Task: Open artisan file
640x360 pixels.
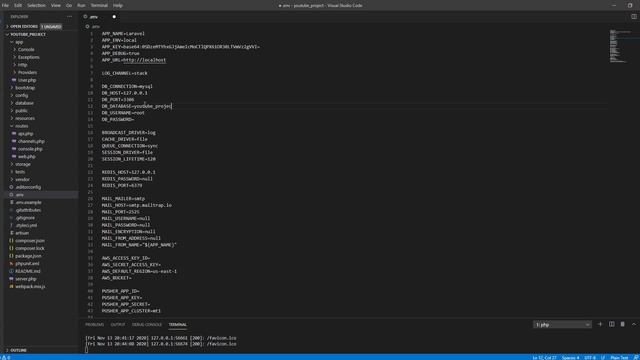Action: (x=22, y=233)
